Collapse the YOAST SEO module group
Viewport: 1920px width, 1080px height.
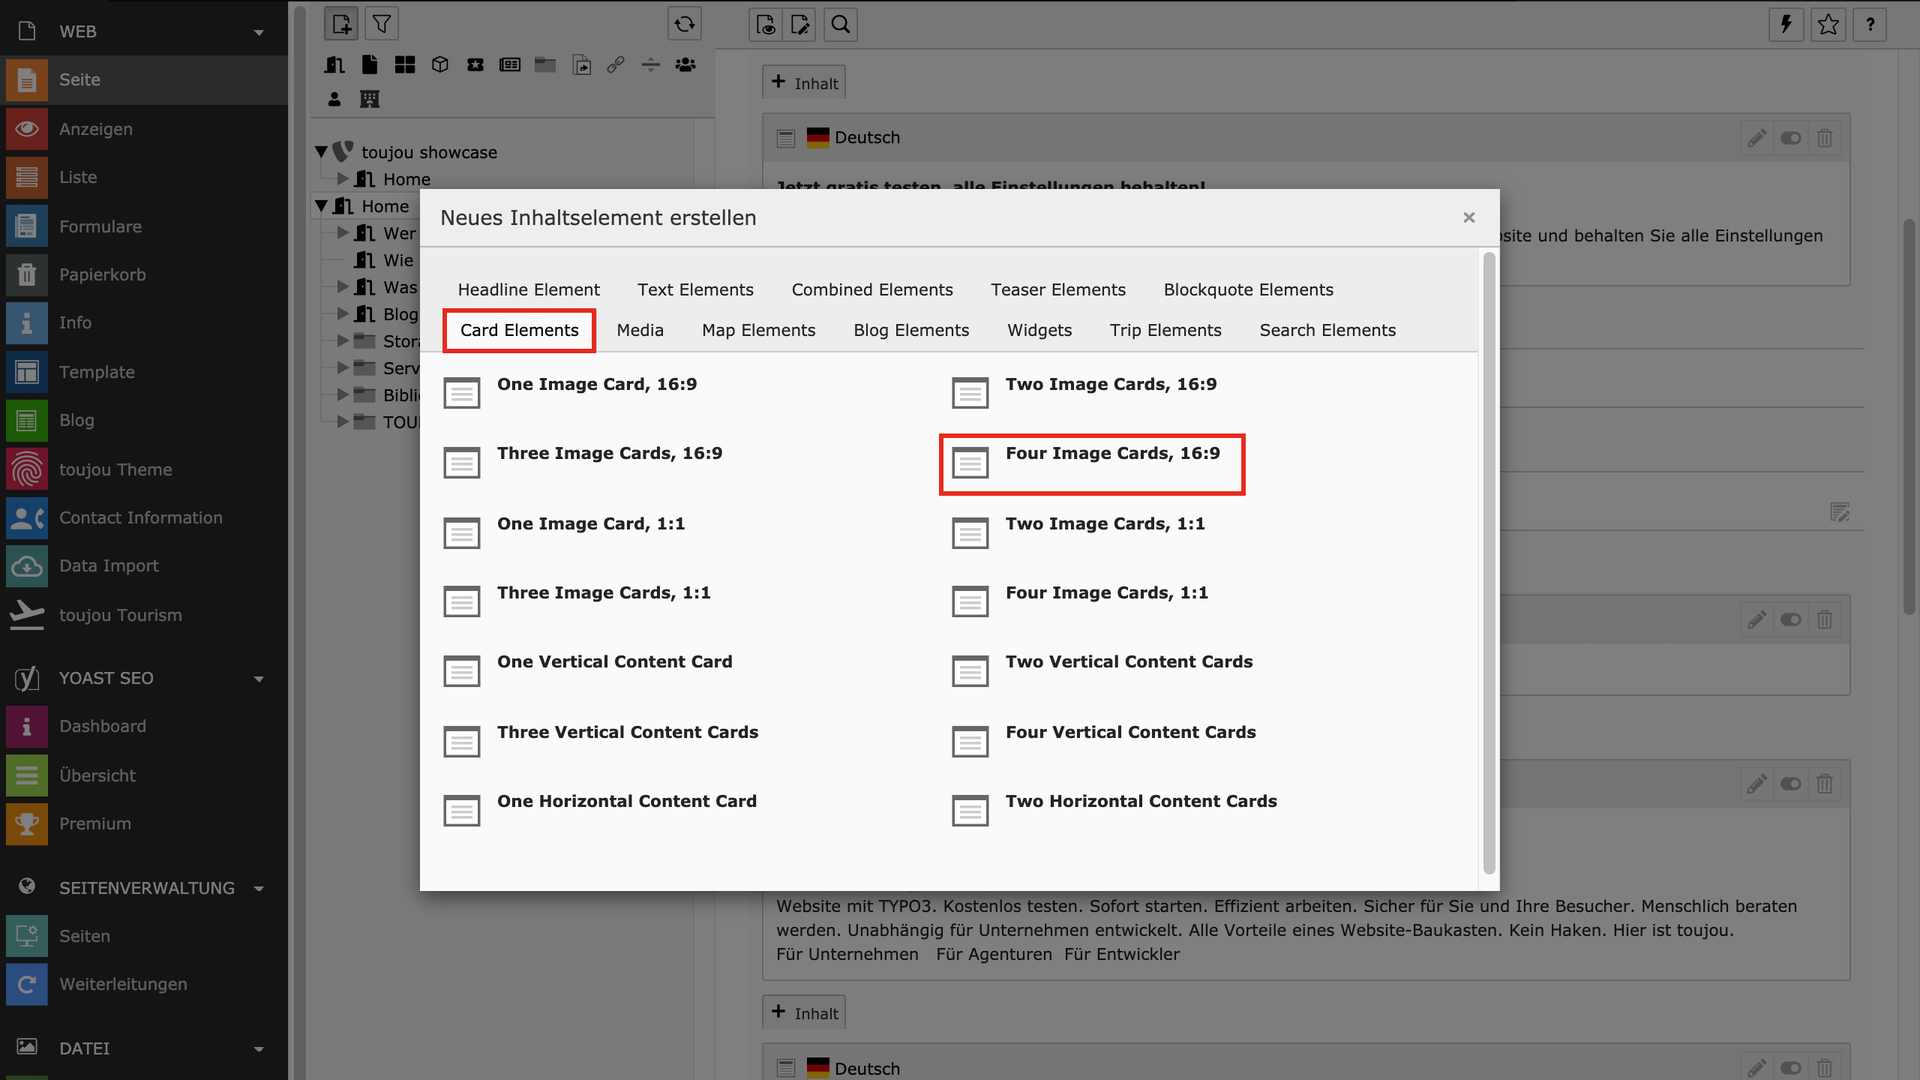pyautogui.click(x=259, y=678)
